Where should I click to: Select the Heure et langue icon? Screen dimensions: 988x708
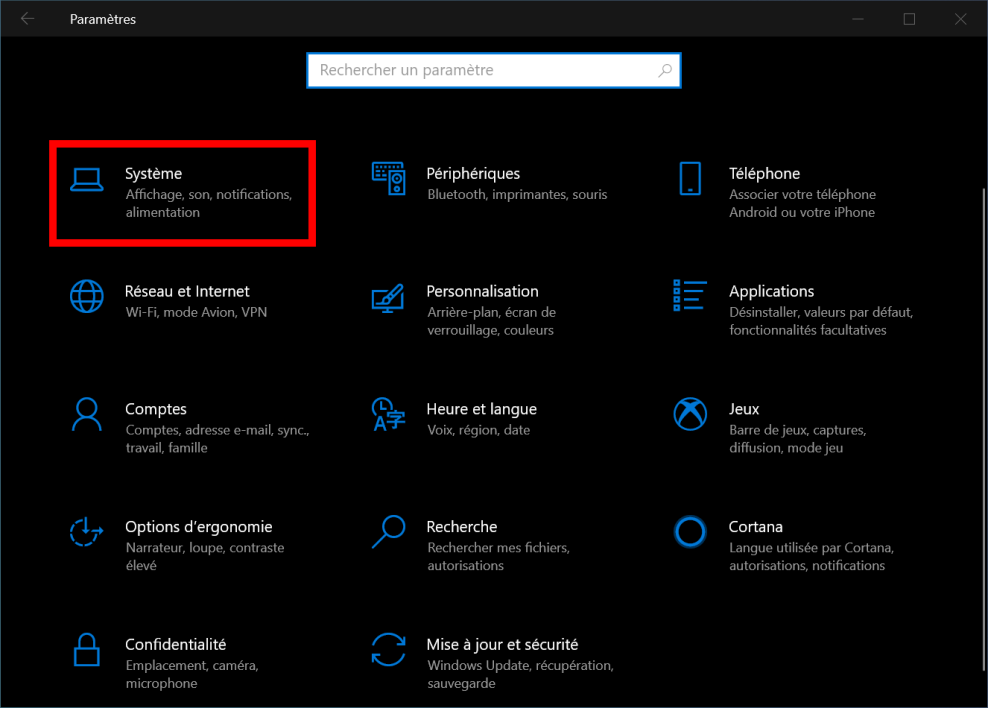click(x=388, y=413)
